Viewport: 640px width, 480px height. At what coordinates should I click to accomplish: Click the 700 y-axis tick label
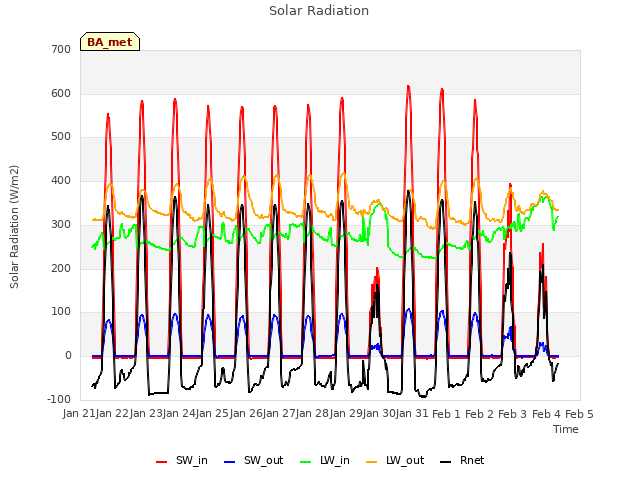(61, 49)
